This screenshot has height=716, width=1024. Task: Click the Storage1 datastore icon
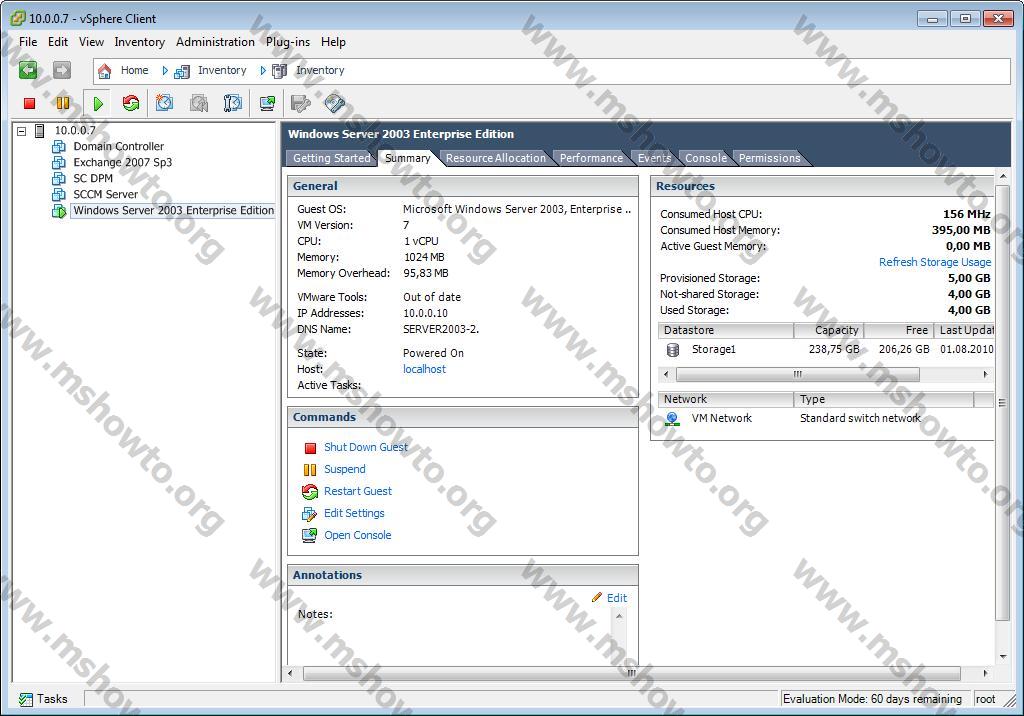(673, 350)
